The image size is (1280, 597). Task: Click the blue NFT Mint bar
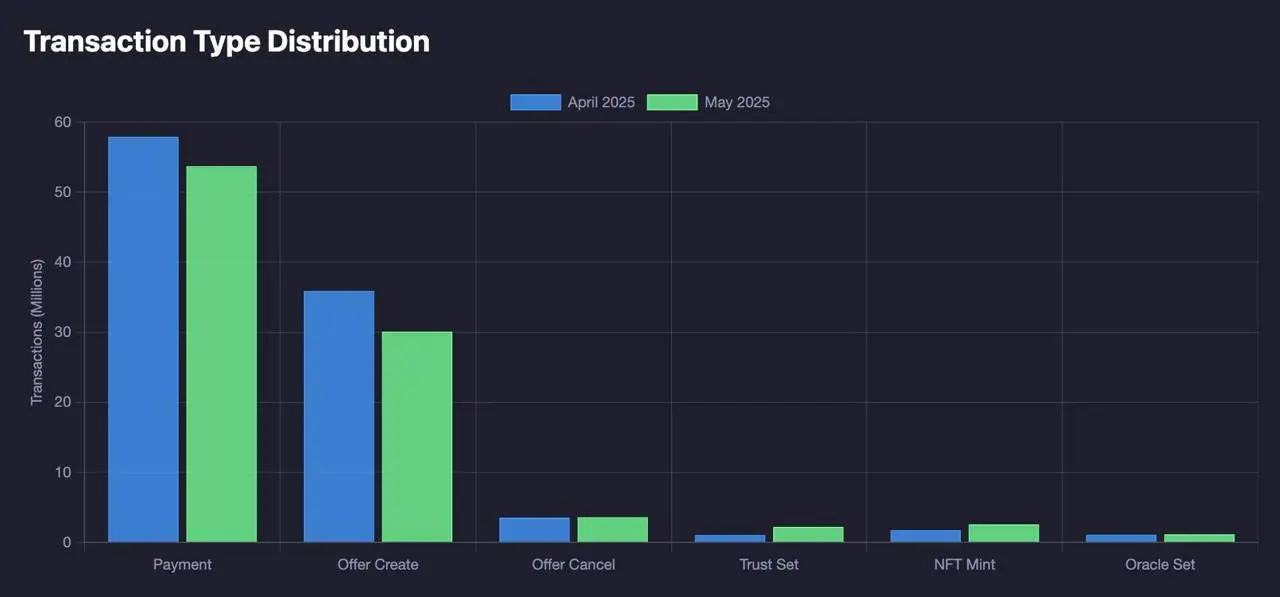pyautogui.click(x=925, y=536)
